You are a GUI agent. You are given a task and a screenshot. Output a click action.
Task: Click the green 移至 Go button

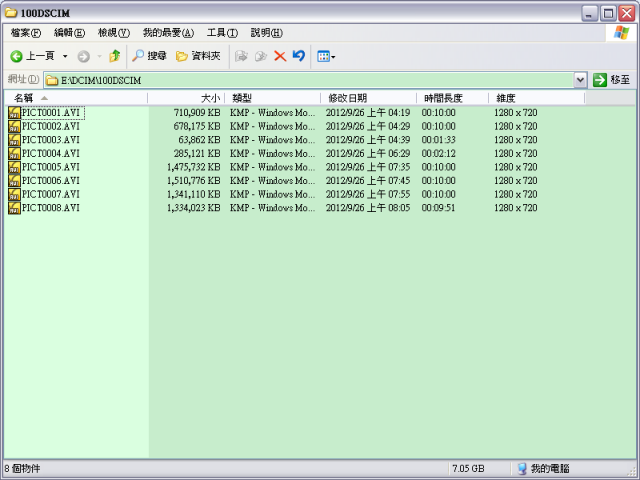611,80
